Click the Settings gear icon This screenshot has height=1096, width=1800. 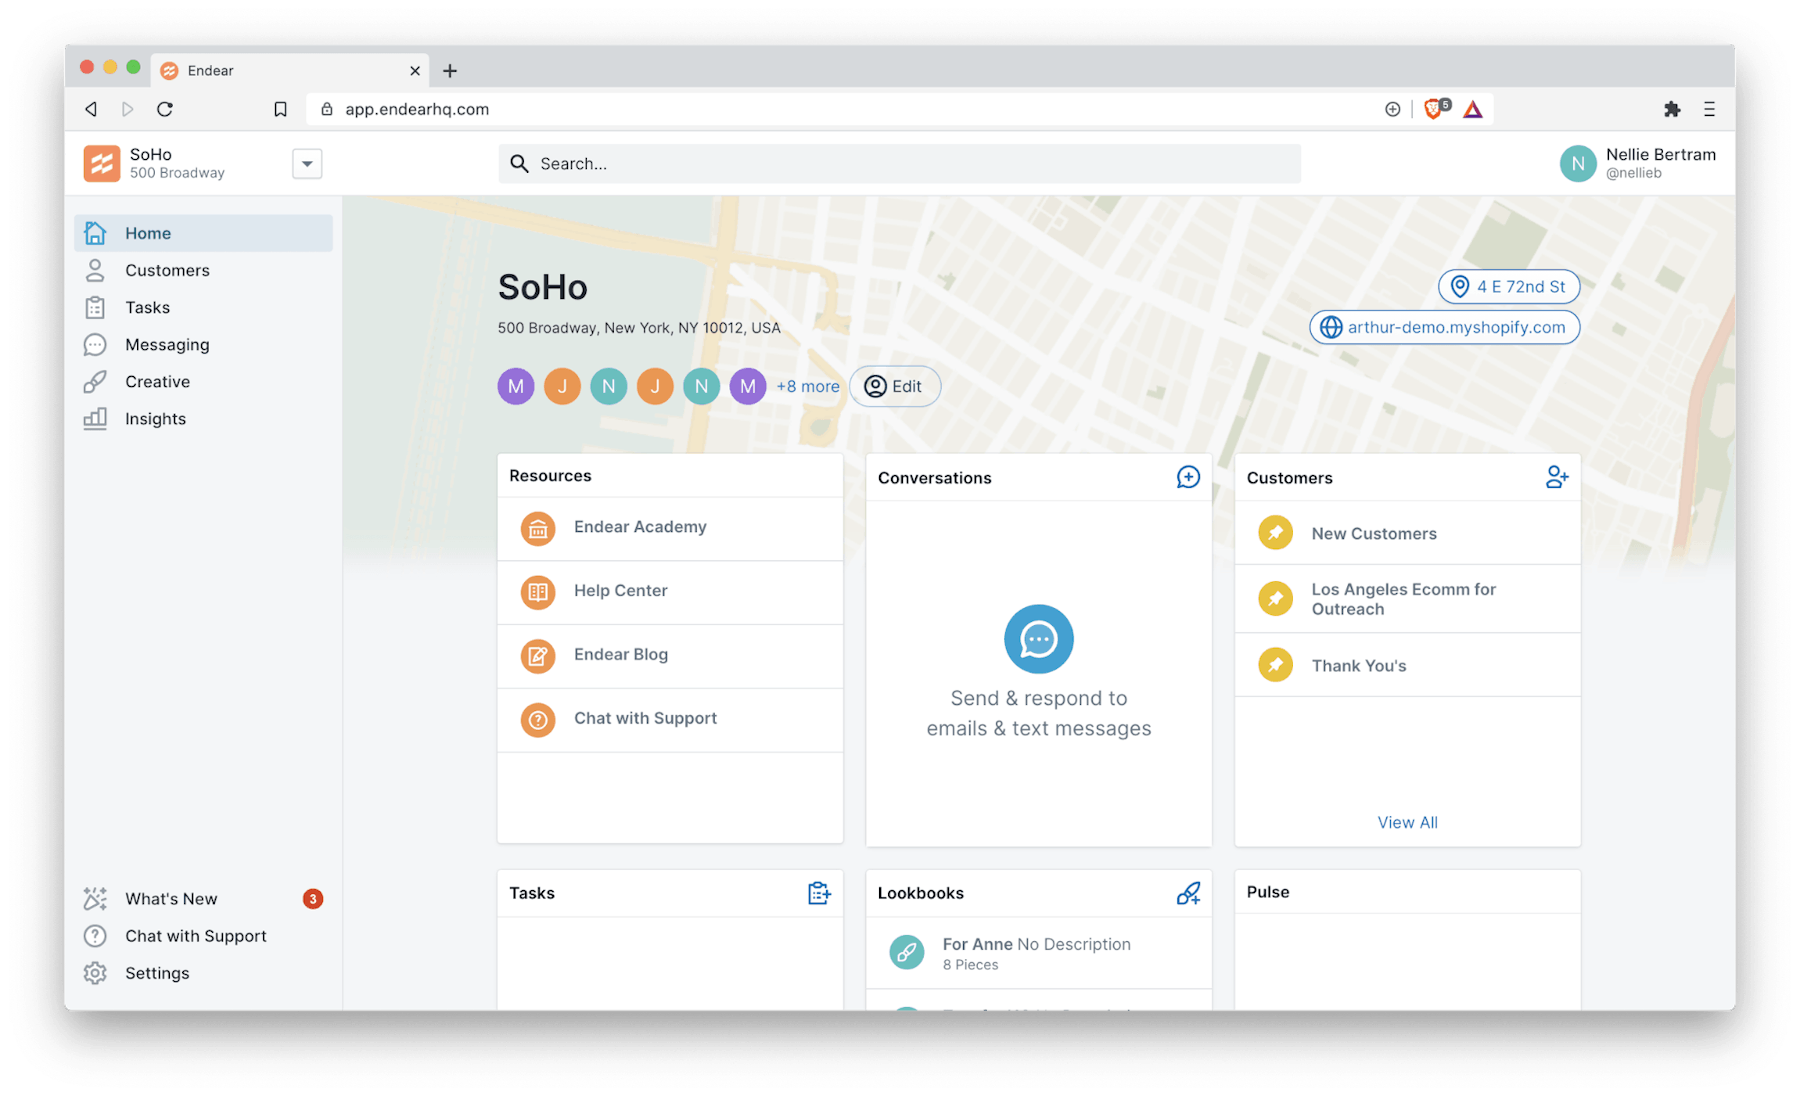tap(95, 972)
